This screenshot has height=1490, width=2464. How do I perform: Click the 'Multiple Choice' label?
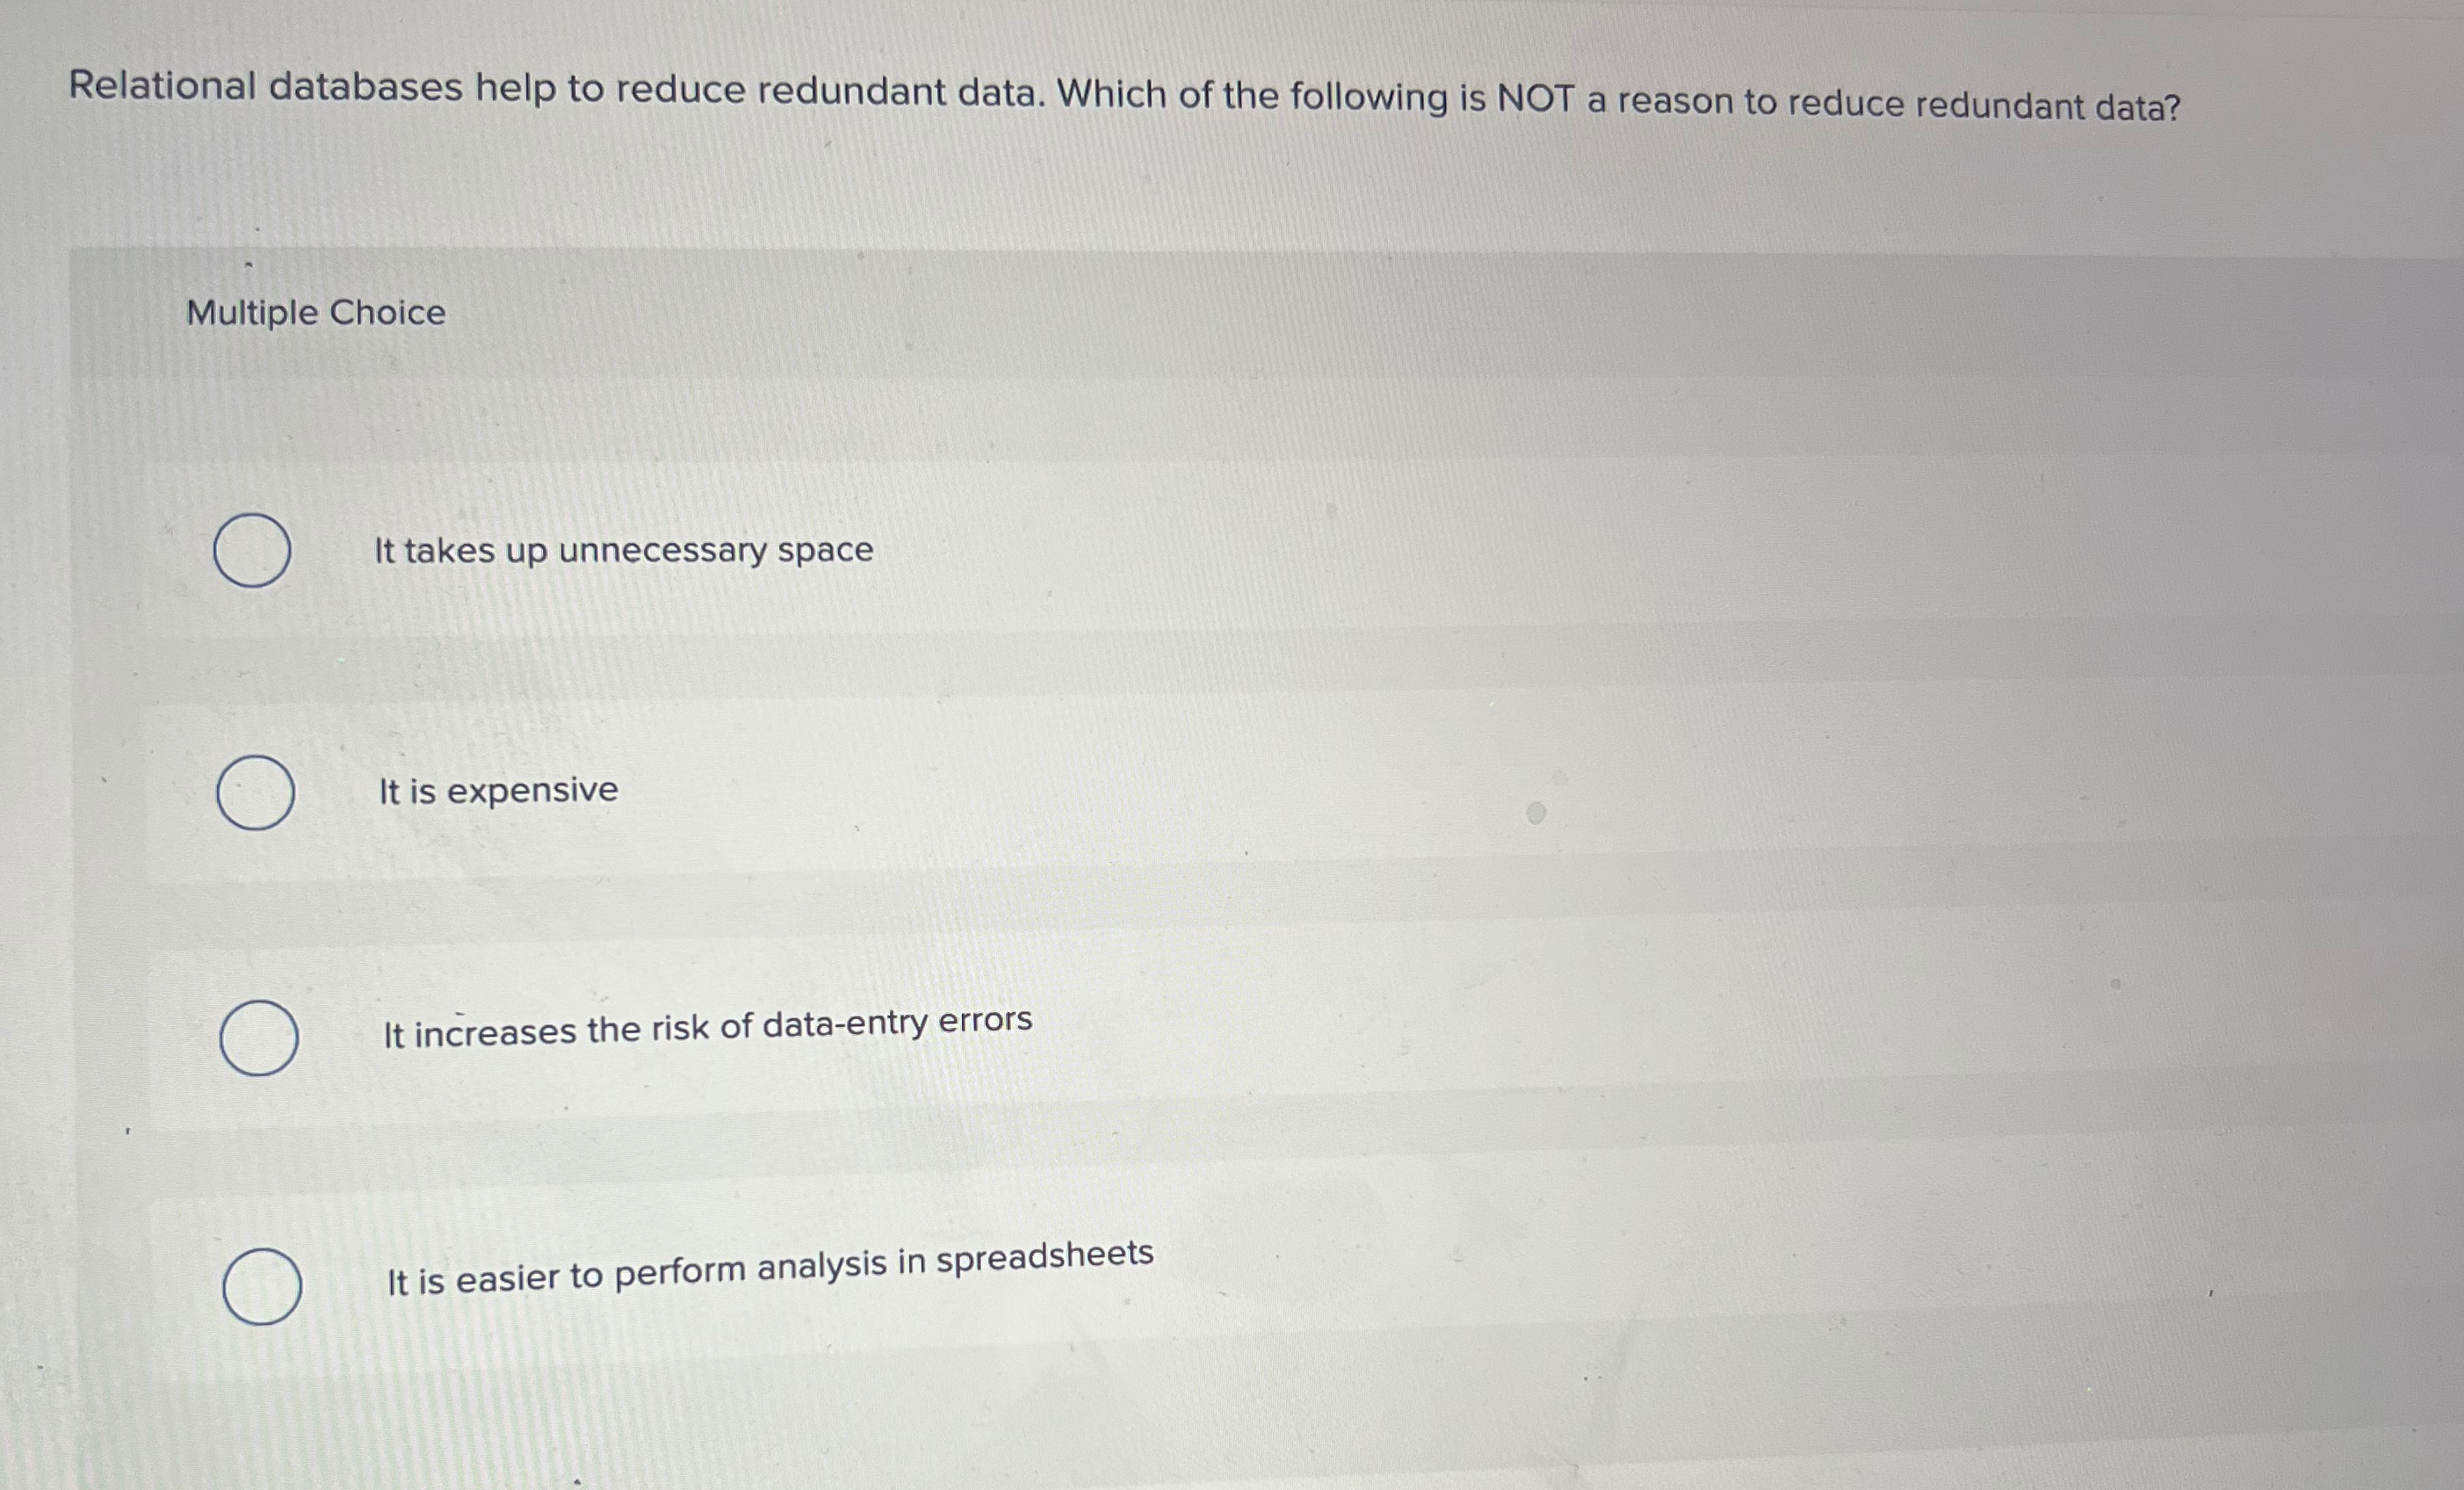tap(315, 313)
